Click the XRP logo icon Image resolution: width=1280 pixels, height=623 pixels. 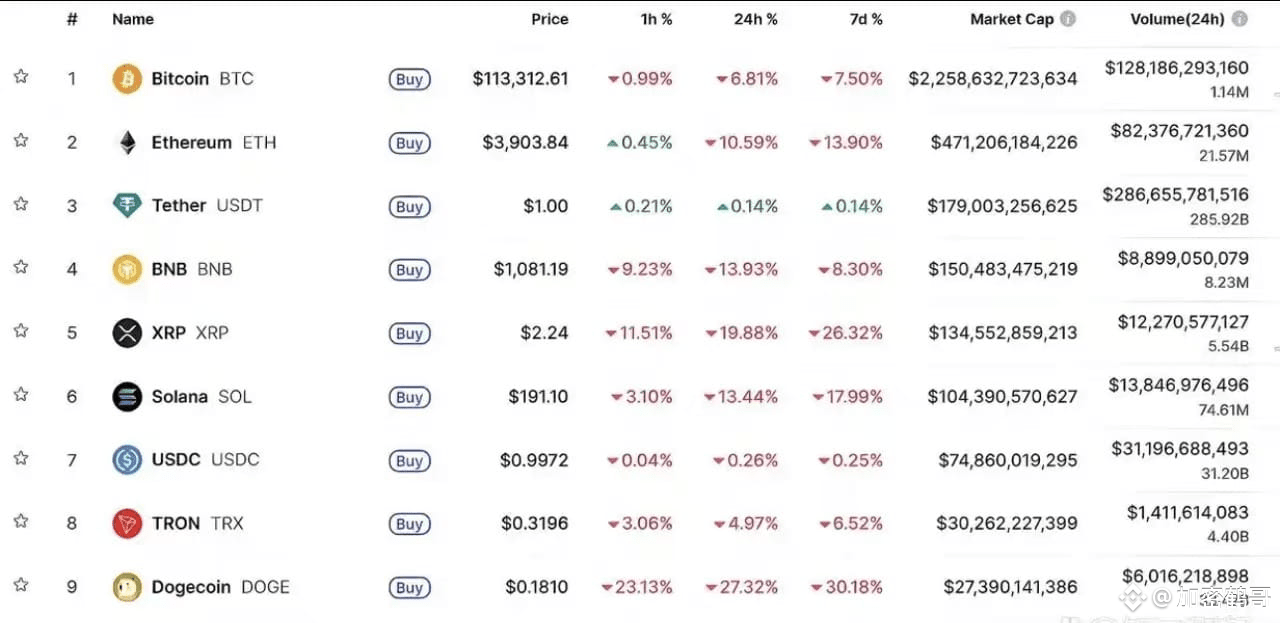tap(127, 333)
